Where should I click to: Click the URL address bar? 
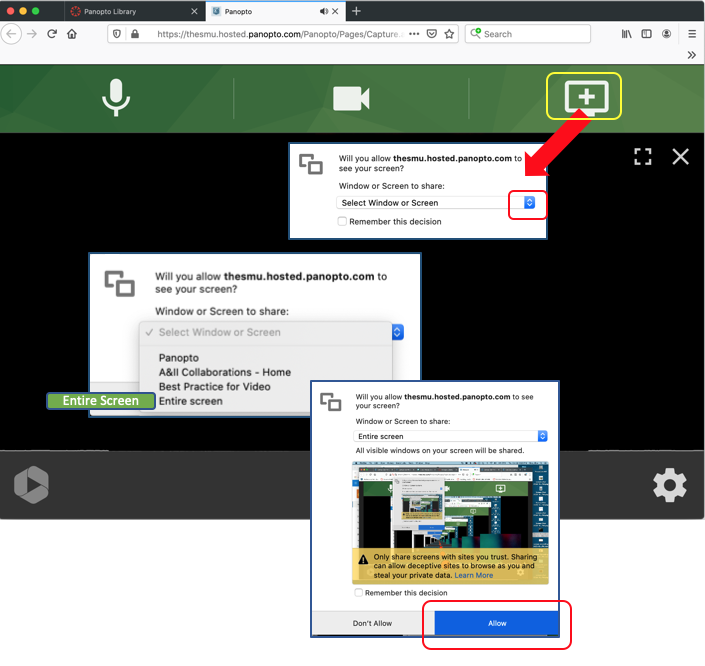point(281,34)
